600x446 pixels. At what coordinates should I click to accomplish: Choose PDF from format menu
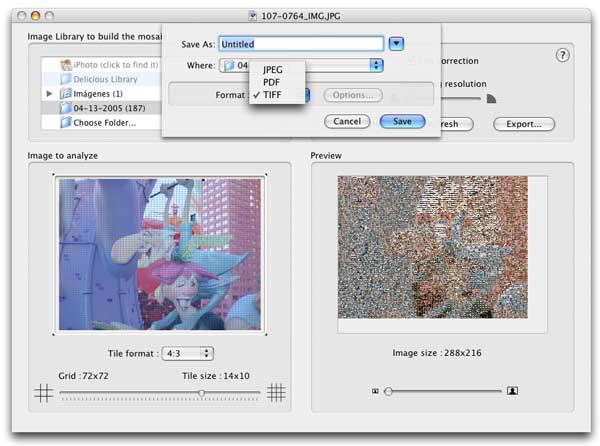[x=269, y=82]
